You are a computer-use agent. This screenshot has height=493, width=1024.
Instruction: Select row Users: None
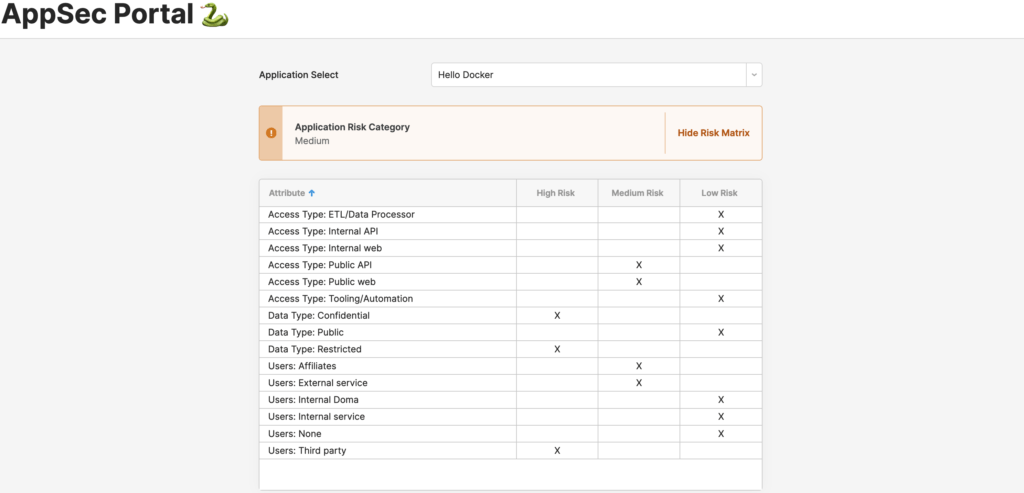pos(511,434)
